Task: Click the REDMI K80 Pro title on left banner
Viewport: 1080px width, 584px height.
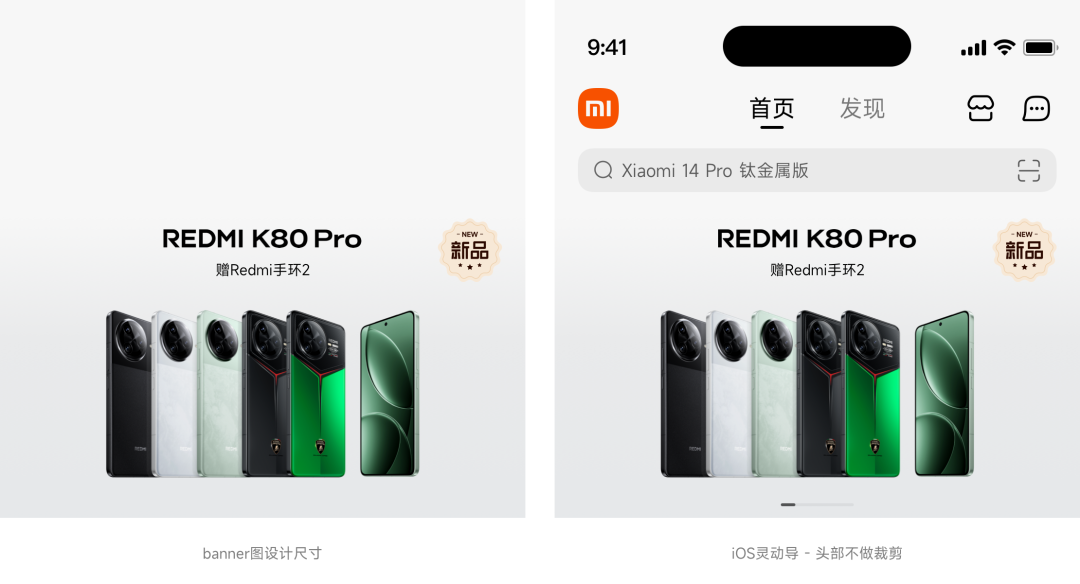Action: pyautogui.click(x=262, y=239)
